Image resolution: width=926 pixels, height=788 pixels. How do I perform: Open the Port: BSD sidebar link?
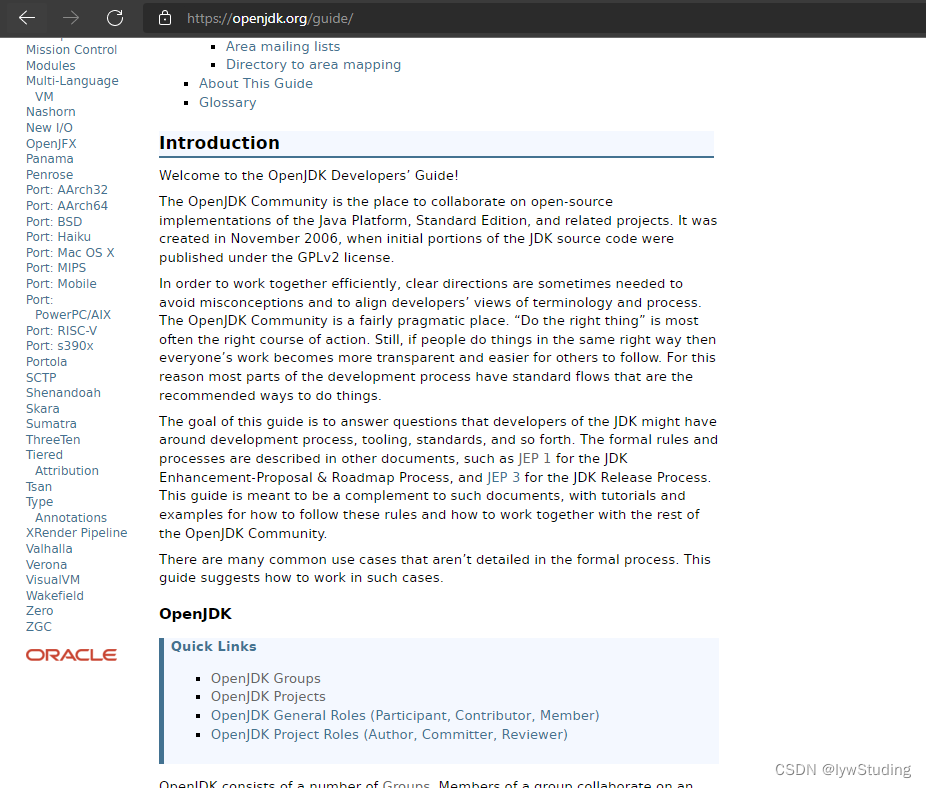pos(54,222)
